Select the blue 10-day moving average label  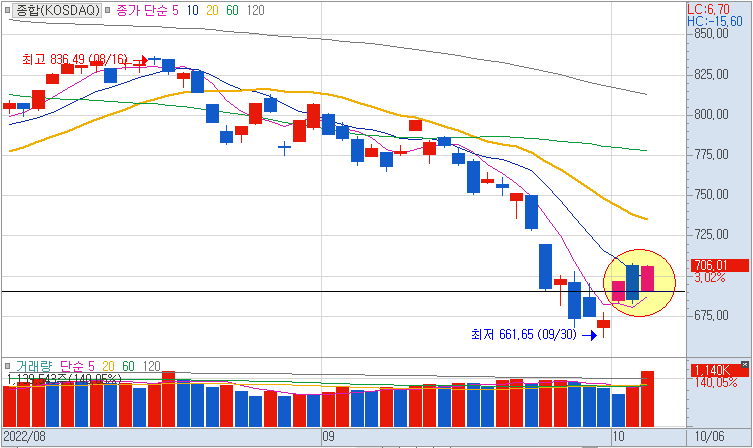coord(193,10)
